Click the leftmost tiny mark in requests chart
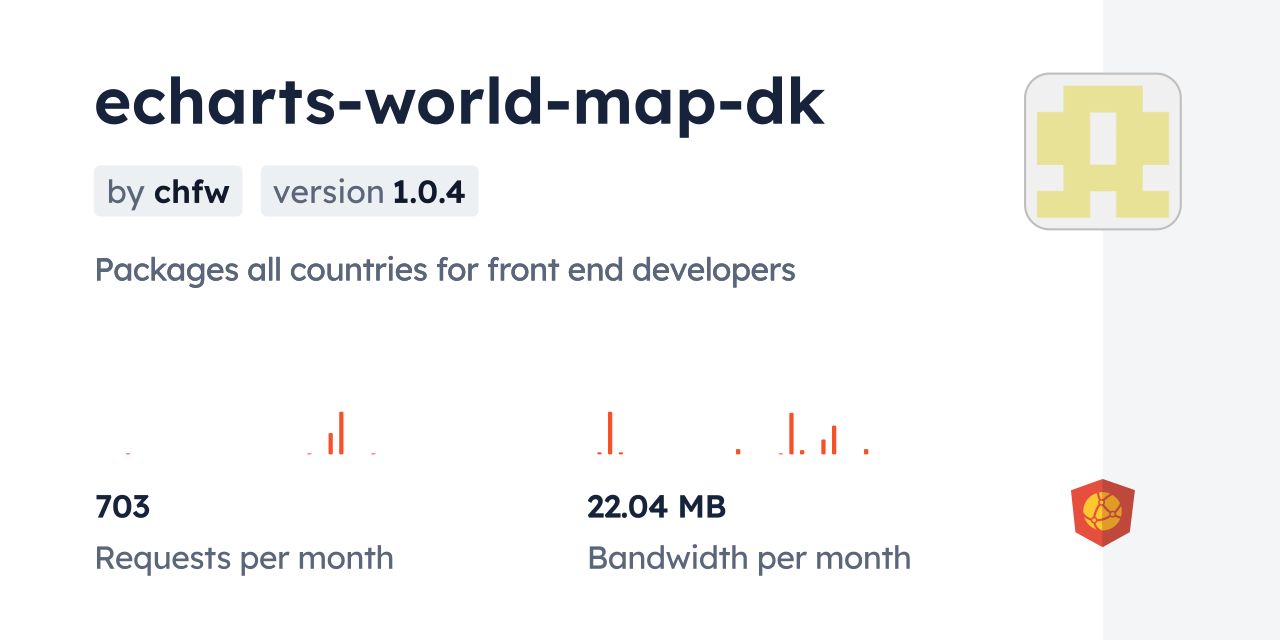 coord(128,453)
